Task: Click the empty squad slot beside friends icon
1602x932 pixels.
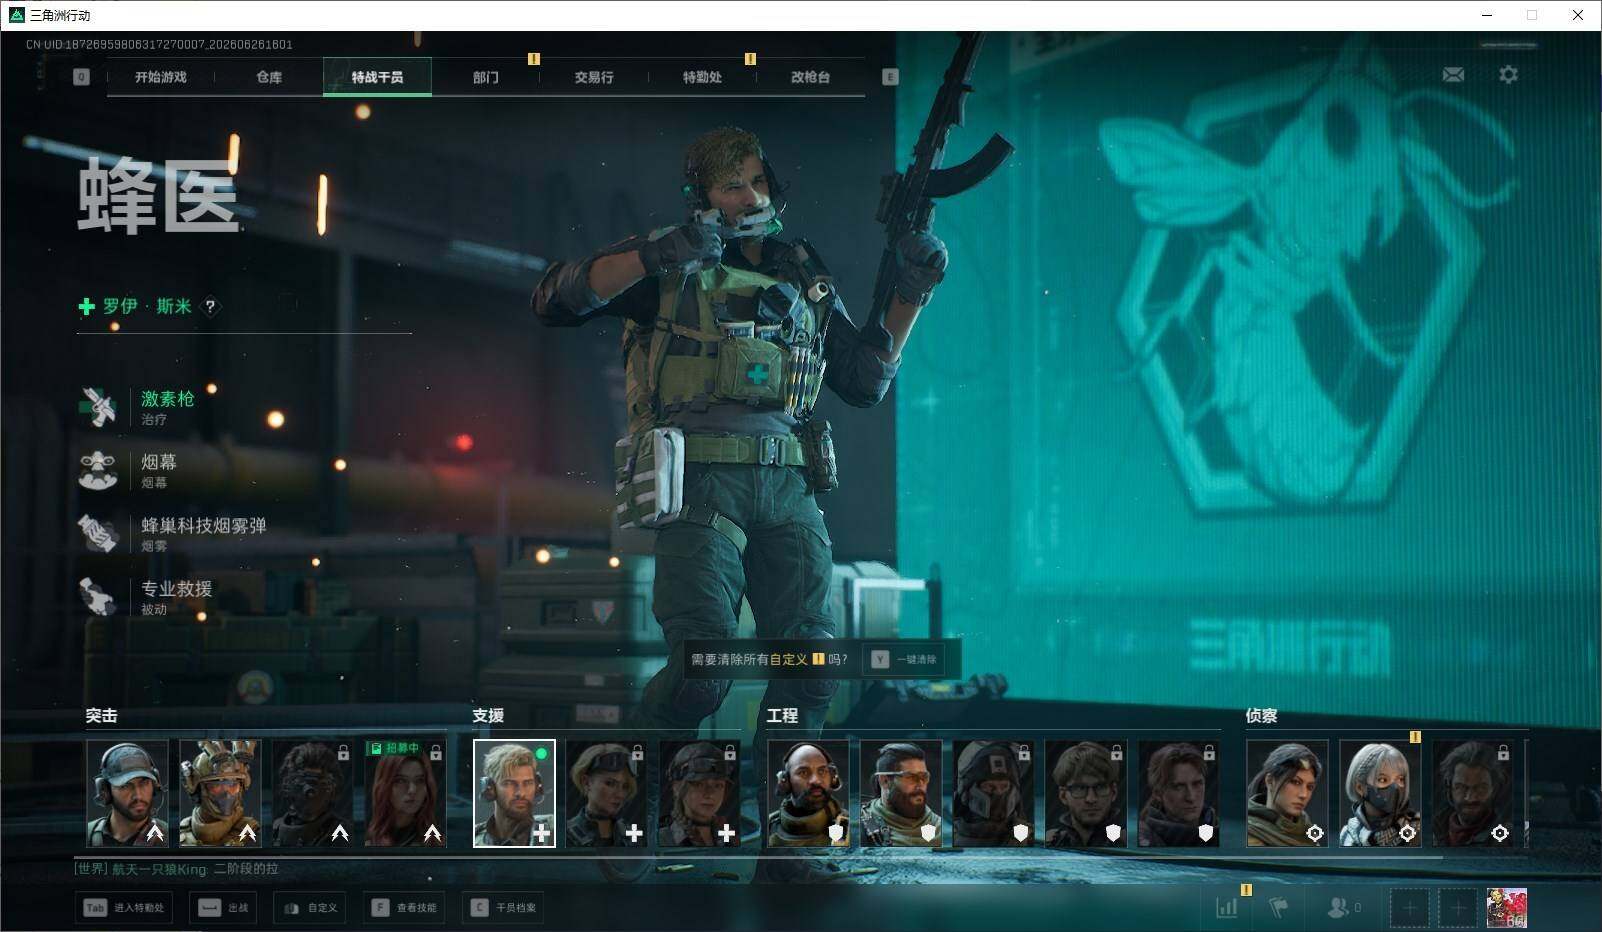Action: [1409, 908]
